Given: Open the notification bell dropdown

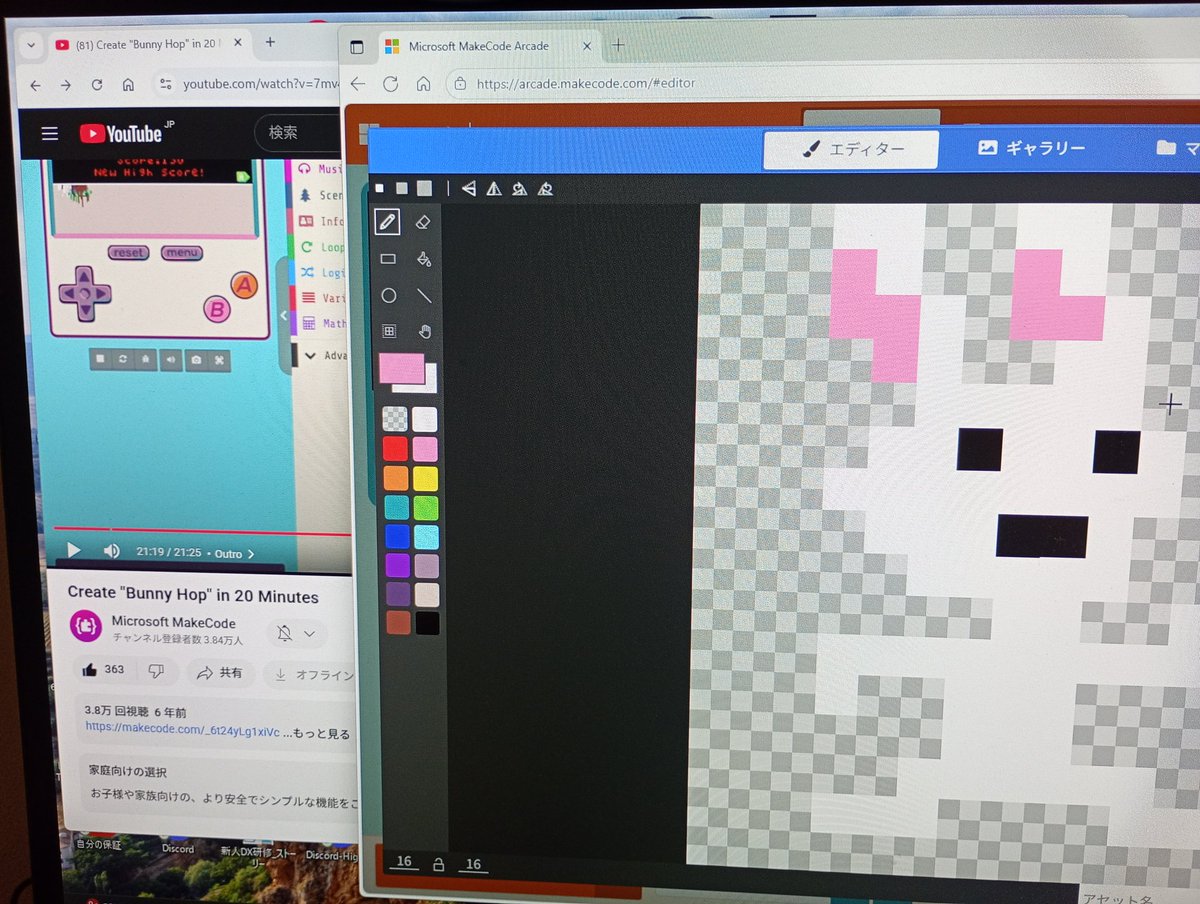Looking at the screenshot, I should pyautogui.click(x=297, y=633).
